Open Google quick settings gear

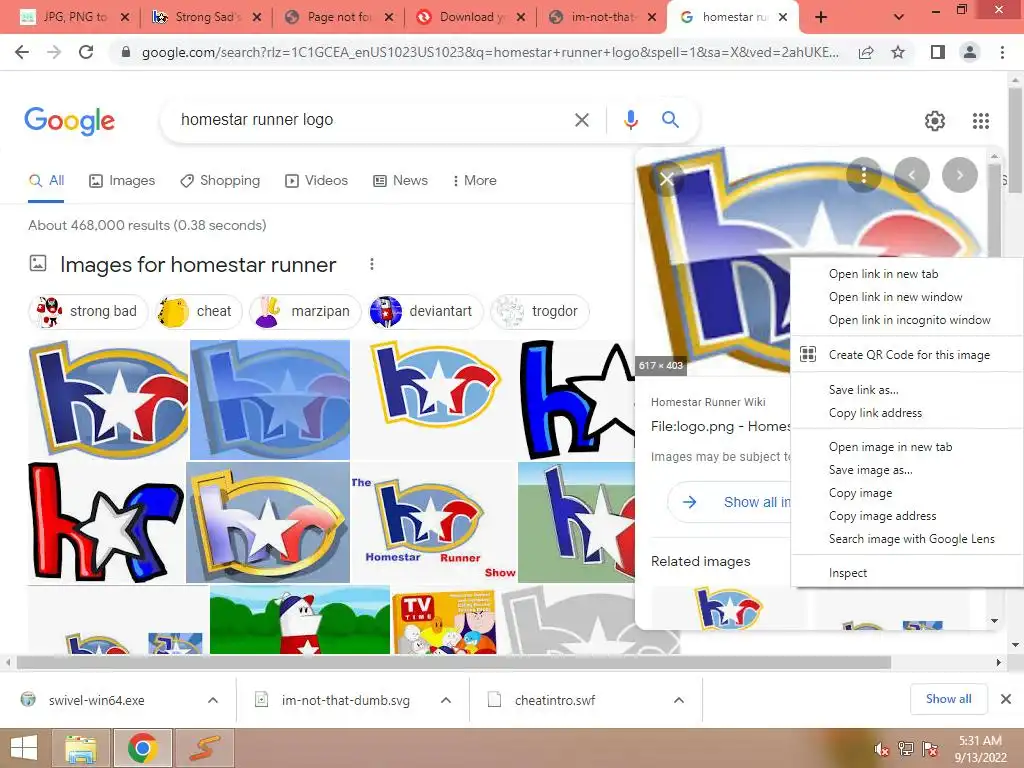click(x=935, y=121)
